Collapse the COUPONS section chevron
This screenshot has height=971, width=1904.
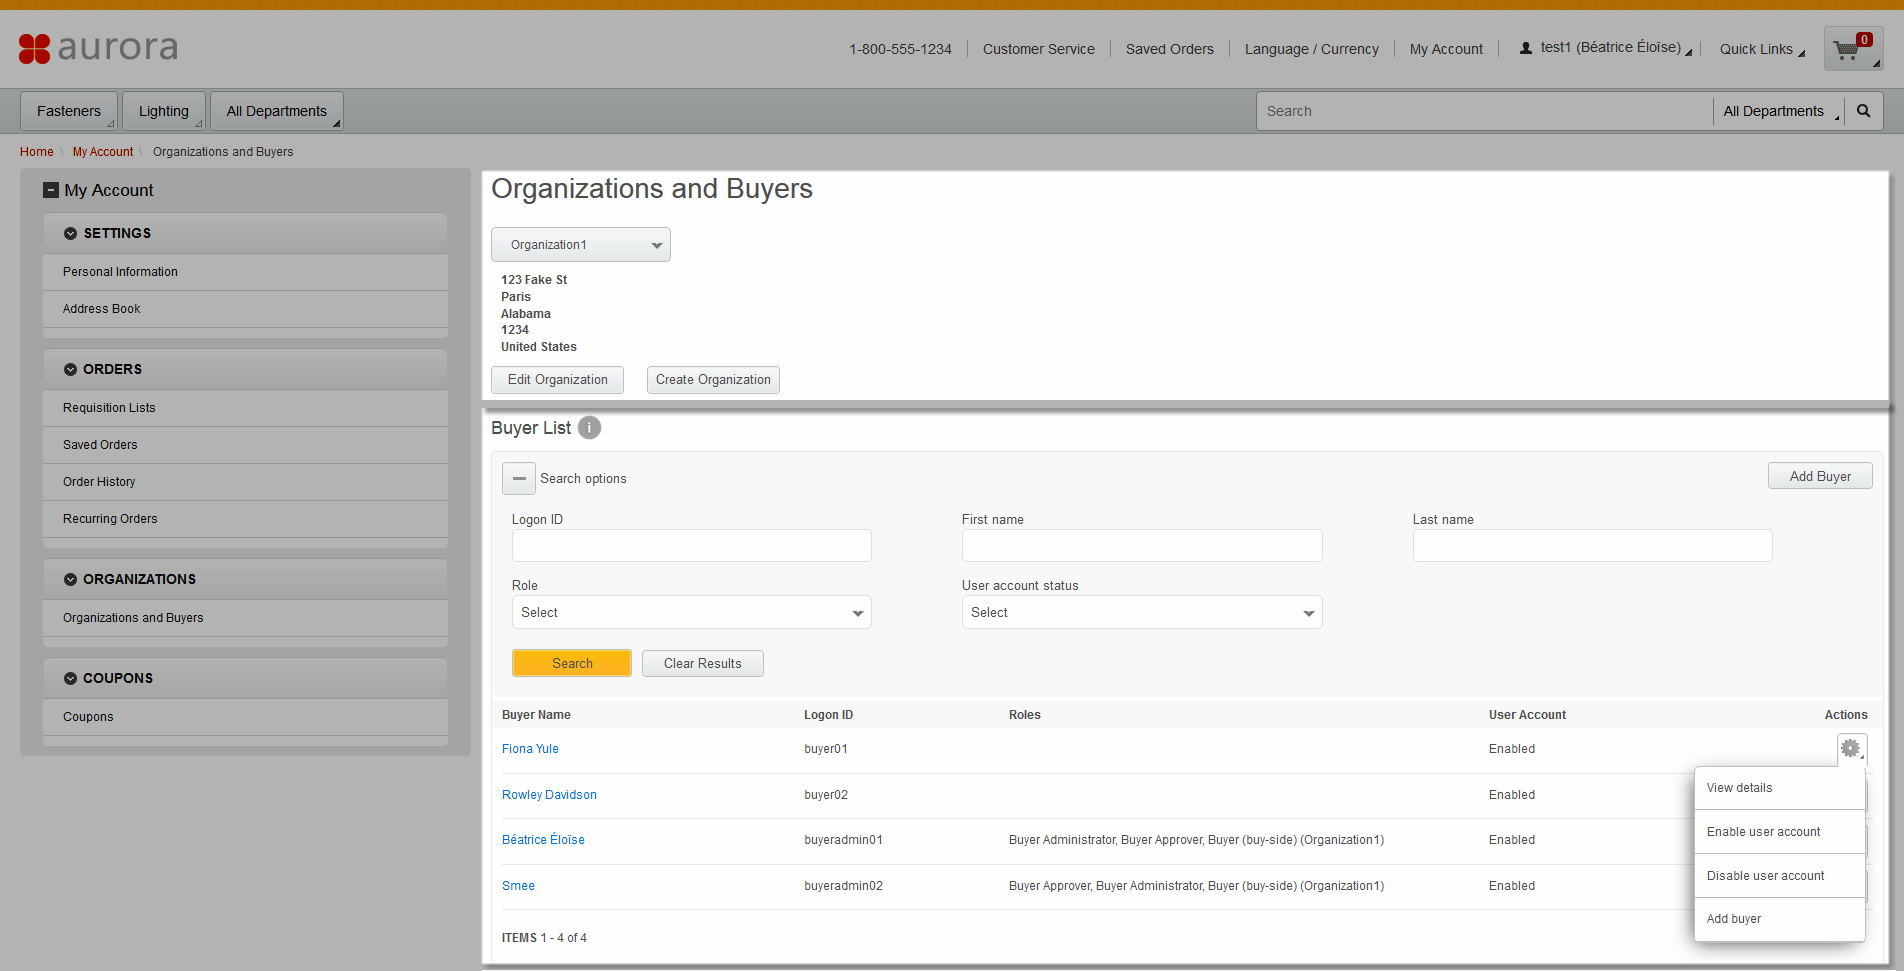(x=69, y=678)
